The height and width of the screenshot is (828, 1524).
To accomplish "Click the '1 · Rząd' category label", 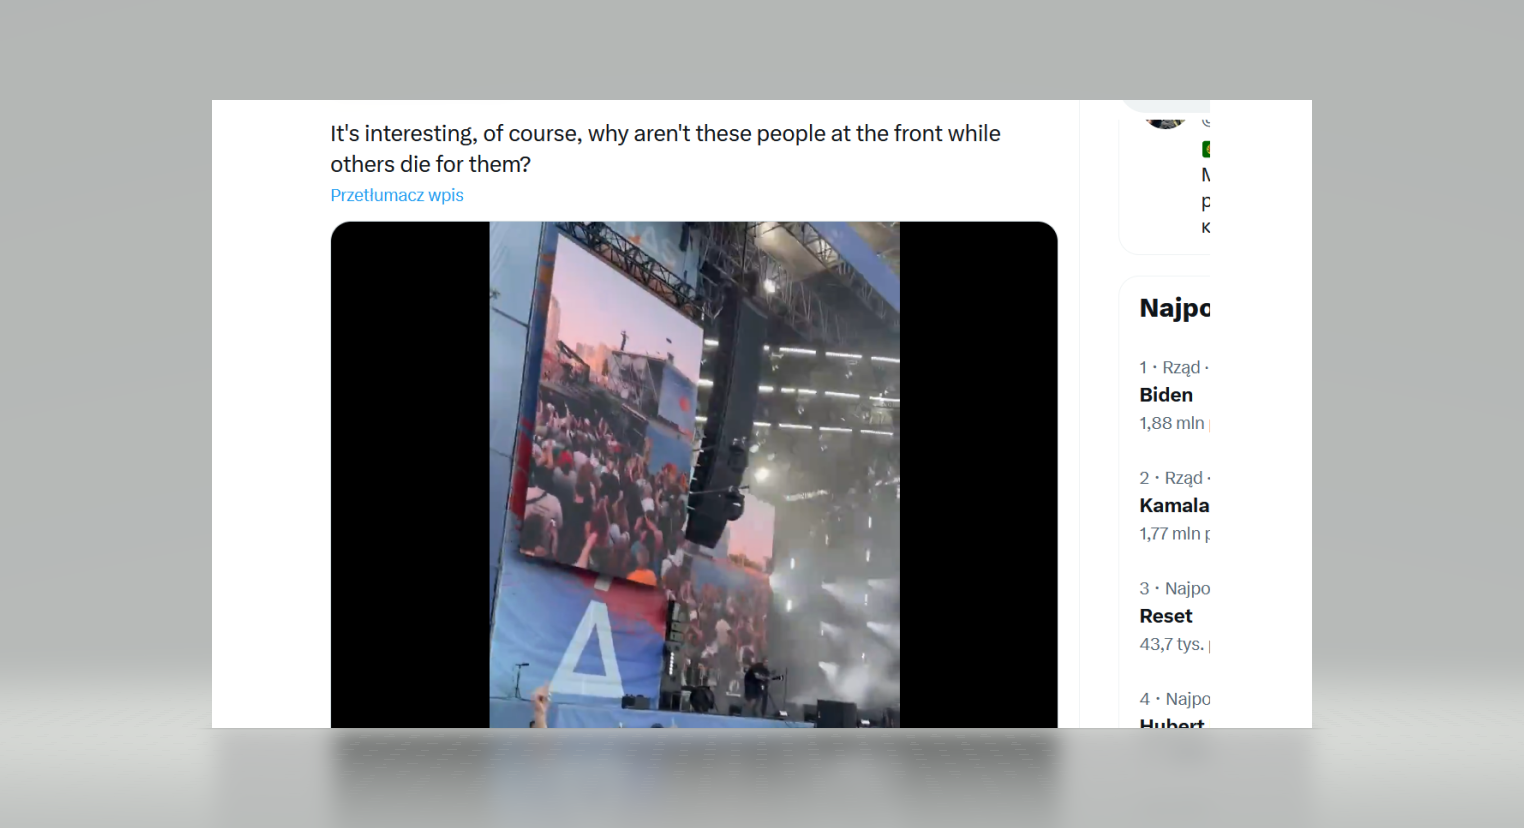I will point(1174,367).
